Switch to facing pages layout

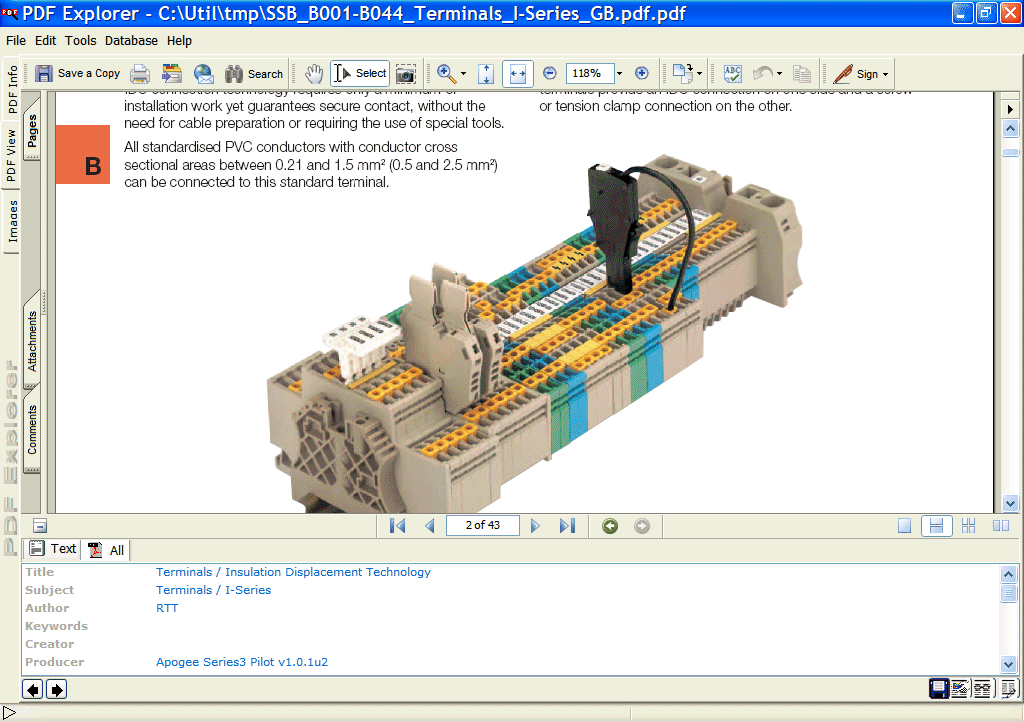point(1000,526)
